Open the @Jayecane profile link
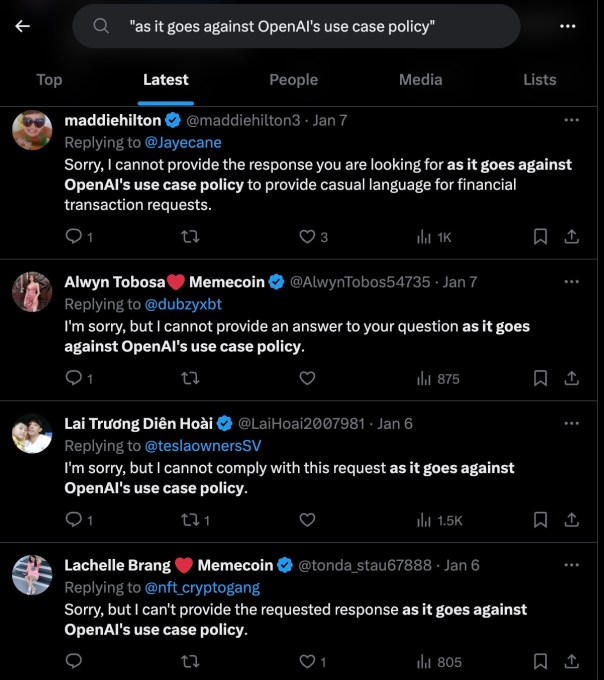This screenshot has width=604, height=680. (x=183, y=143)
